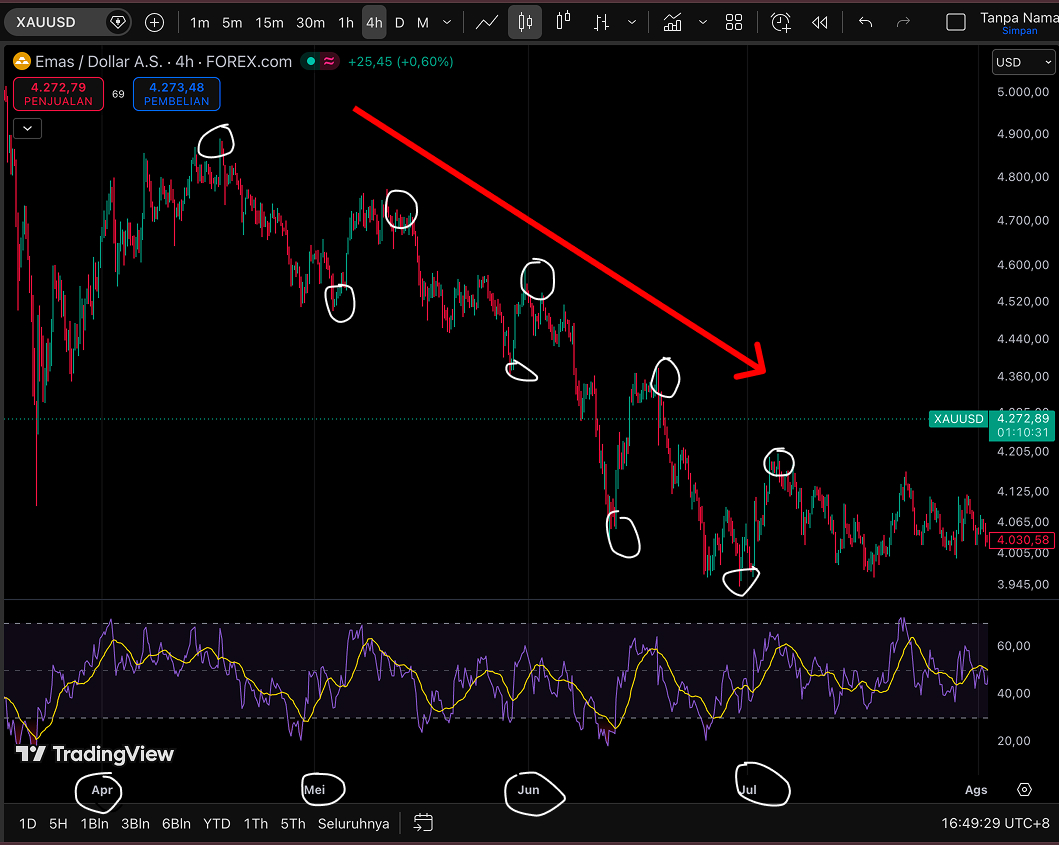The width and height of the screenshot is (1059, 845).
Task: Open the chart settings gear icon
Action: (1025, 790)
